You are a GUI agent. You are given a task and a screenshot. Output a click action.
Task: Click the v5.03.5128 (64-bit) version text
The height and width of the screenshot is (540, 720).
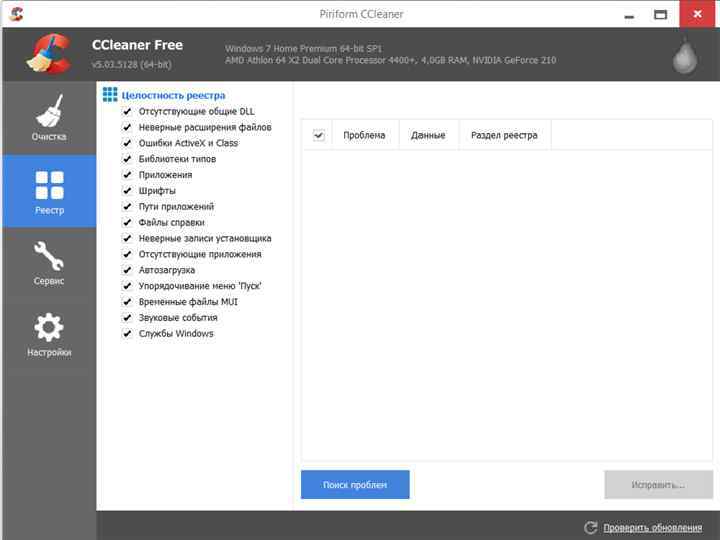(132, 64)
